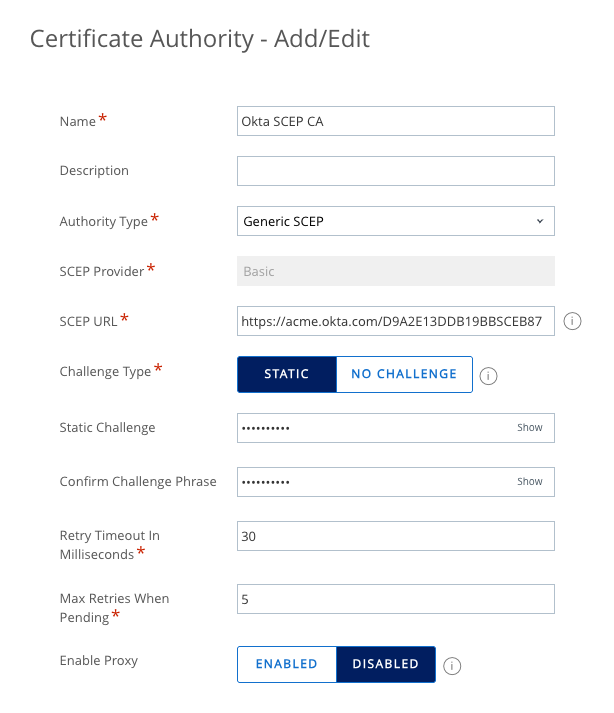The image size is (614, 713).
Task: Click the Max Retries When Pending field
Action: (x=395, y=599)
